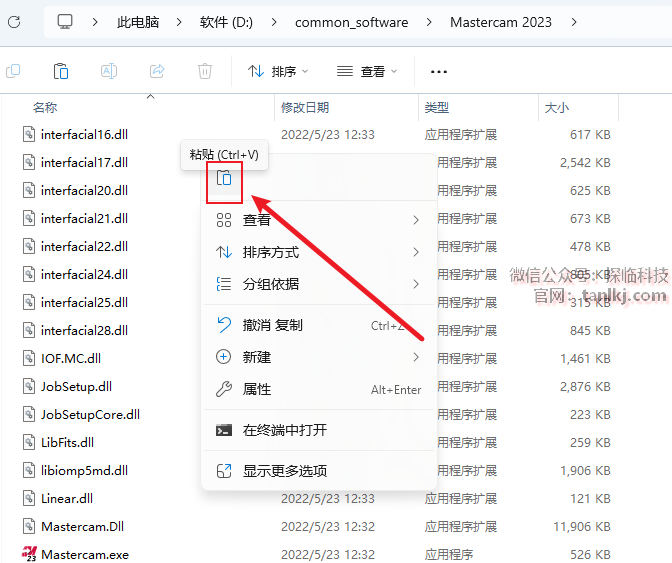The height and width of the screenshot is (563, 672).
Task: Click the Mastercam.exe application icon
Action: pyautogui.click(x=29, y=554)
